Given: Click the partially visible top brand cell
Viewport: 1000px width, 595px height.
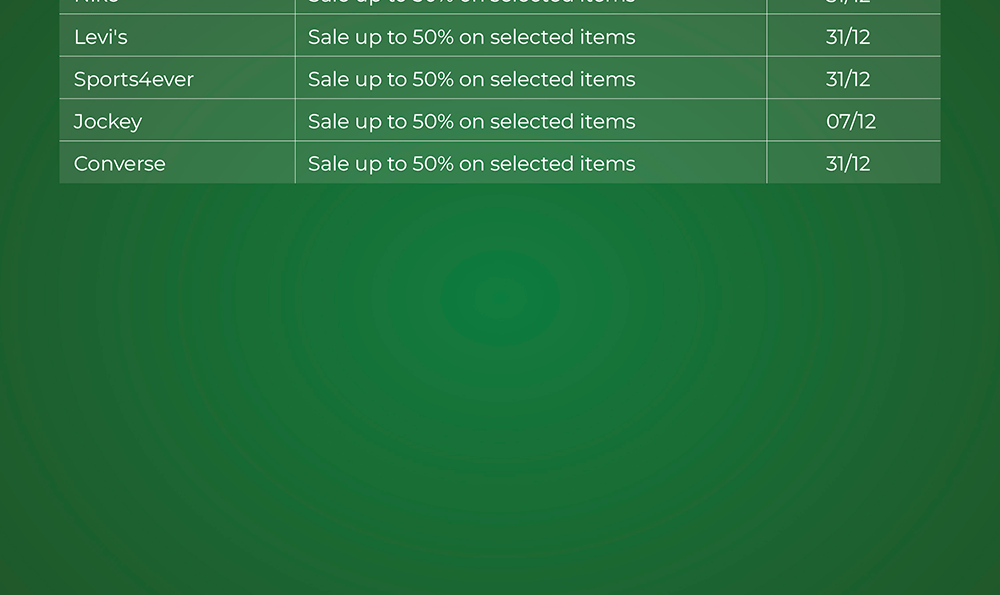Looking at the screenshot, I should (96, 4).
